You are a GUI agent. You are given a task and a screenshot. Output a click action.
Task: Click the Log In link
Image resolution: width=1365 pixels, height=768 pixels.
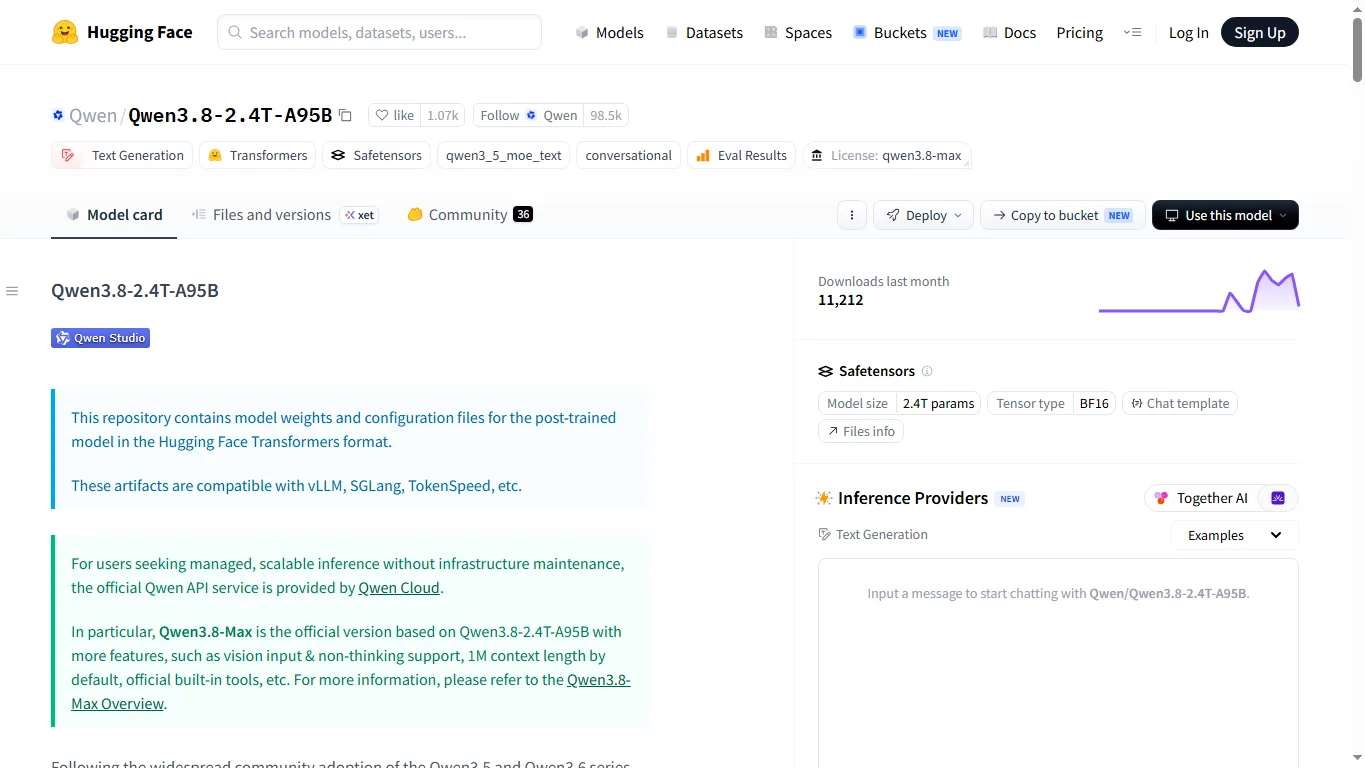click(x=1188, y=32)
